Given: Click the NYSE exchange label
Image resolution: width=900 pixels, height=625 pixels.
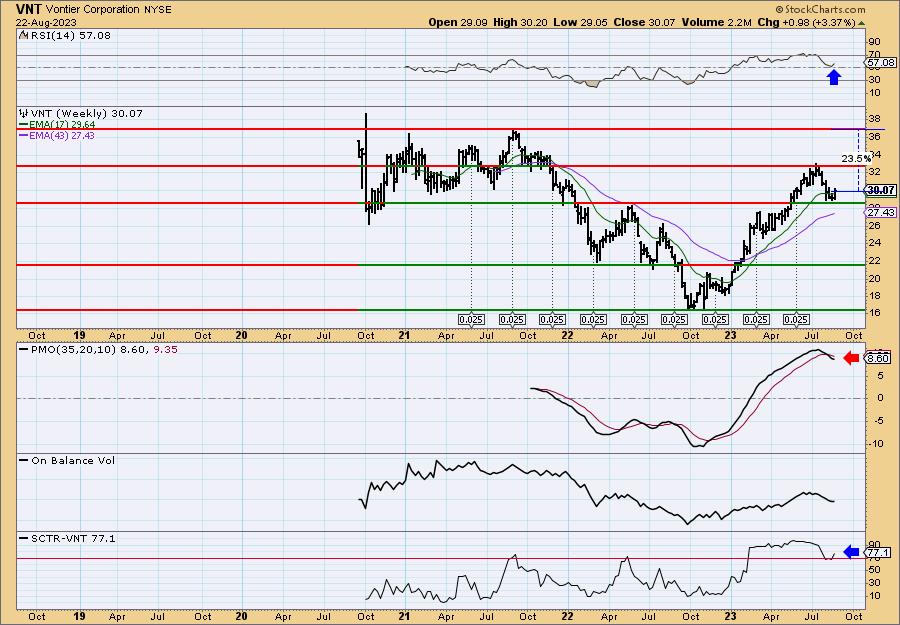Looking at the screenshot, I should 156,9.
